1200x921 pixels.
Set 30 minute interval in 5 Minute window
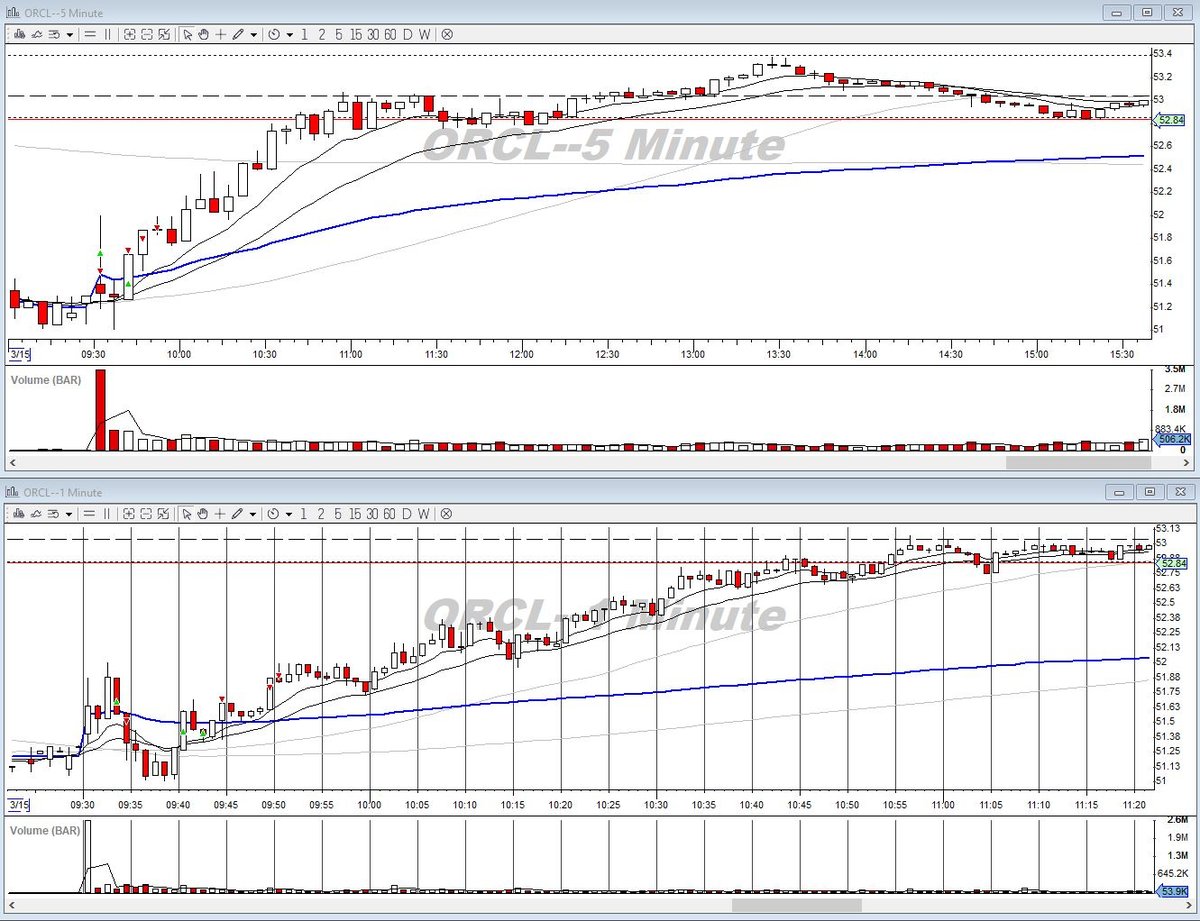tap(373, 34)
